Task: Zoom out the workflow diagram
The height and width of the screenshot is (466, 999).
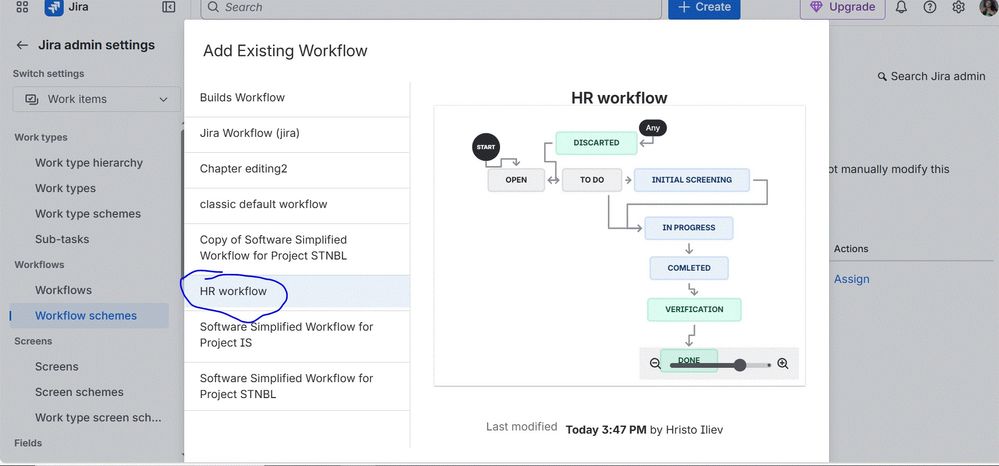Action: [655, 363]
